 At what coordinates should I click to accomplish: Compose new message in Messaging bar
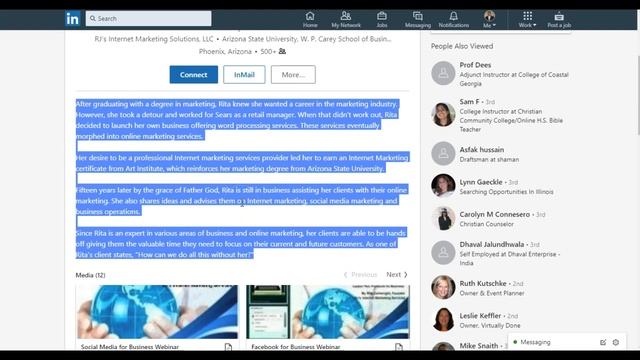coord(603,342)
